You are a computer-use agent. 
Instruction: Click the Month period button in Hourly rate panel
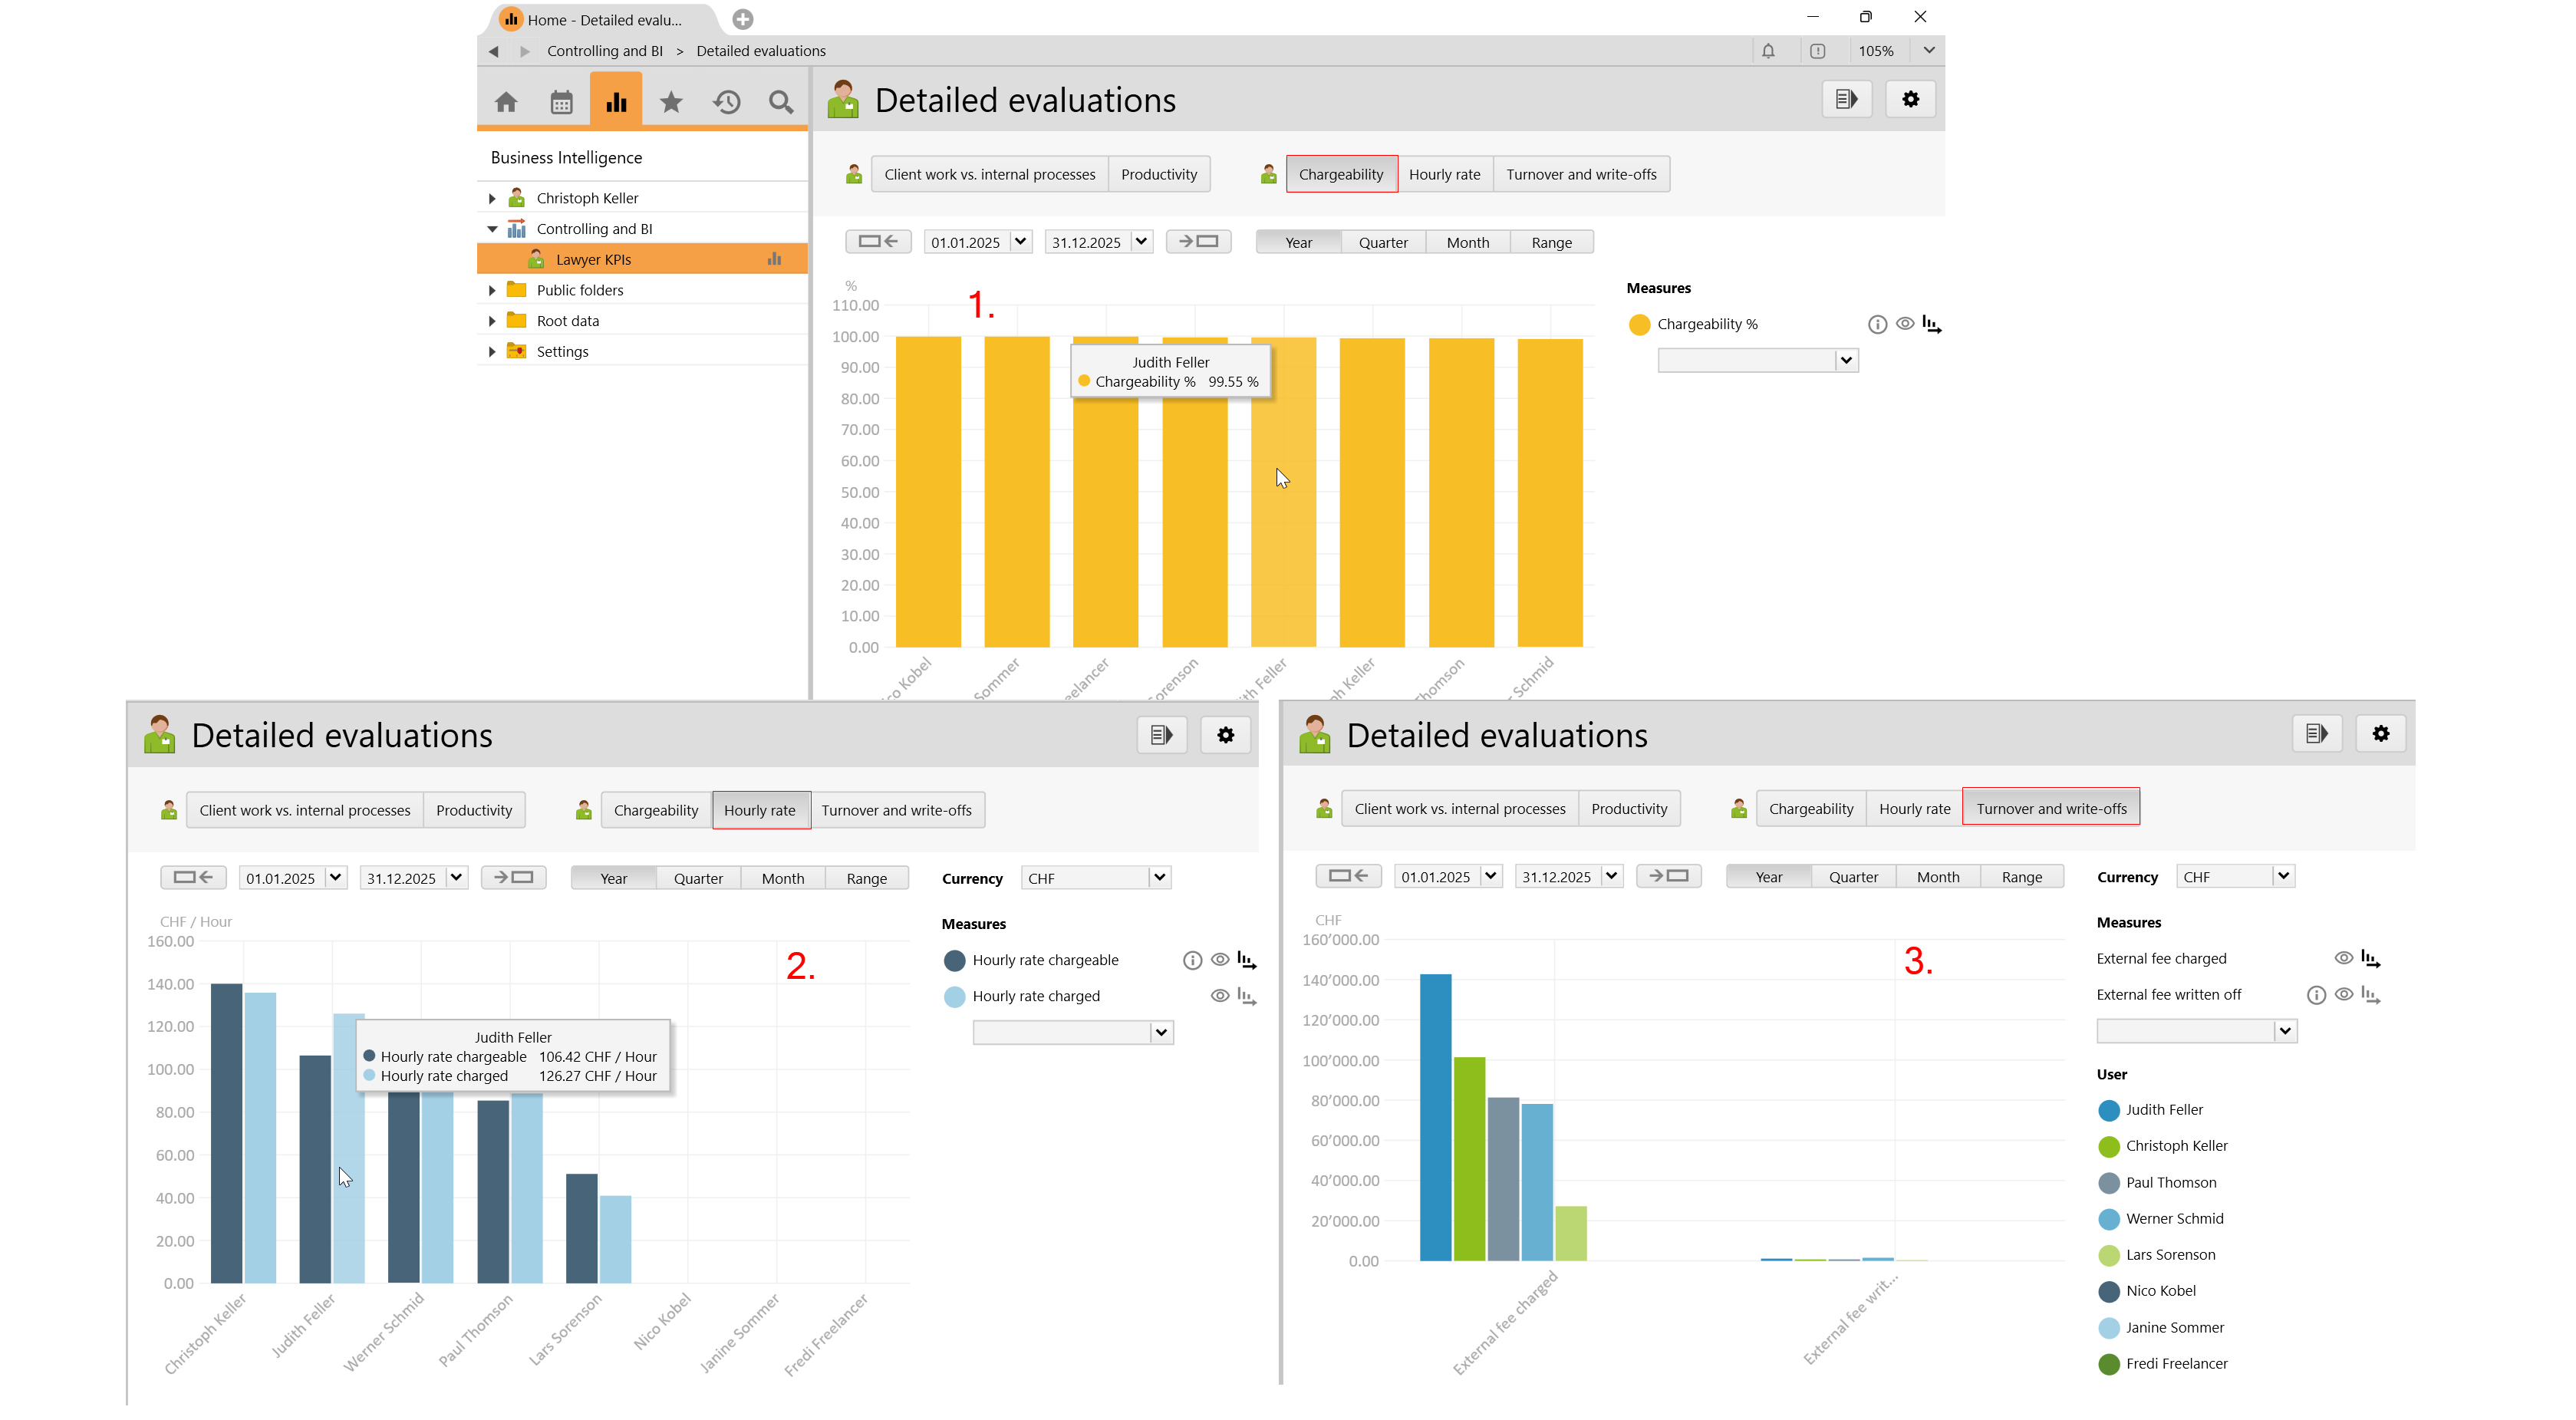pos(782,879)
